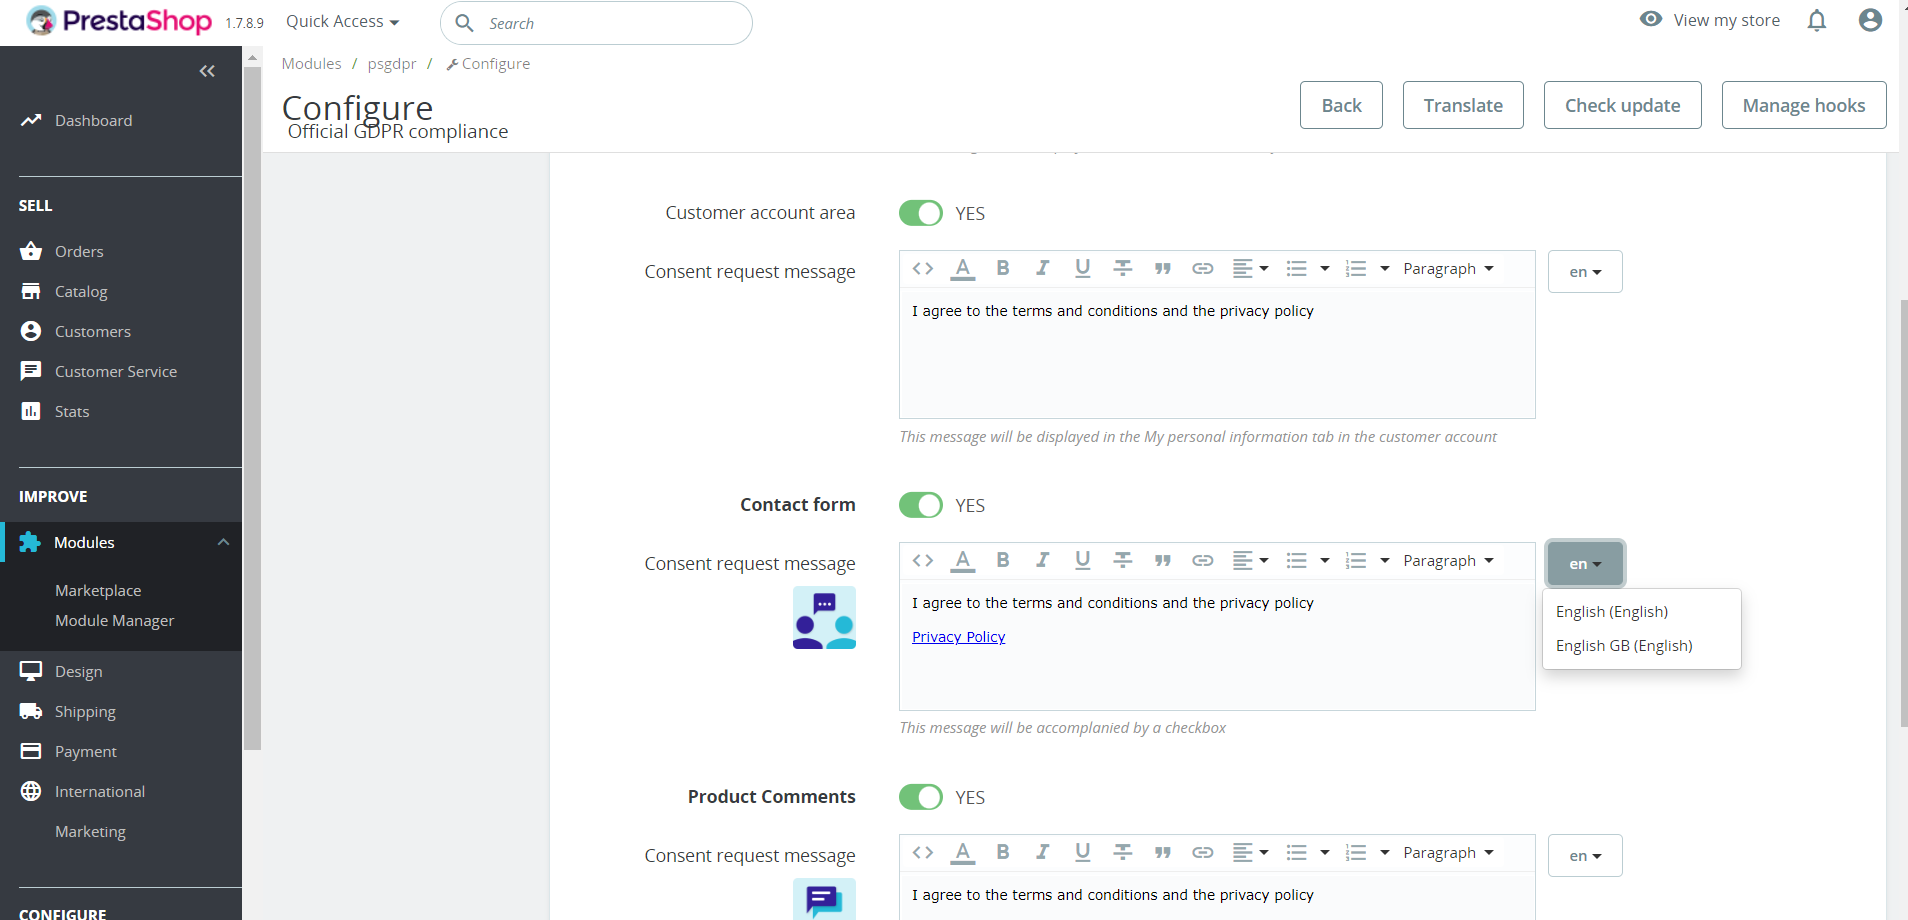The height and width of the screenshot is (920, 1908).
Task: Click the search magnifier icon
Action: [x=464, y=23]
